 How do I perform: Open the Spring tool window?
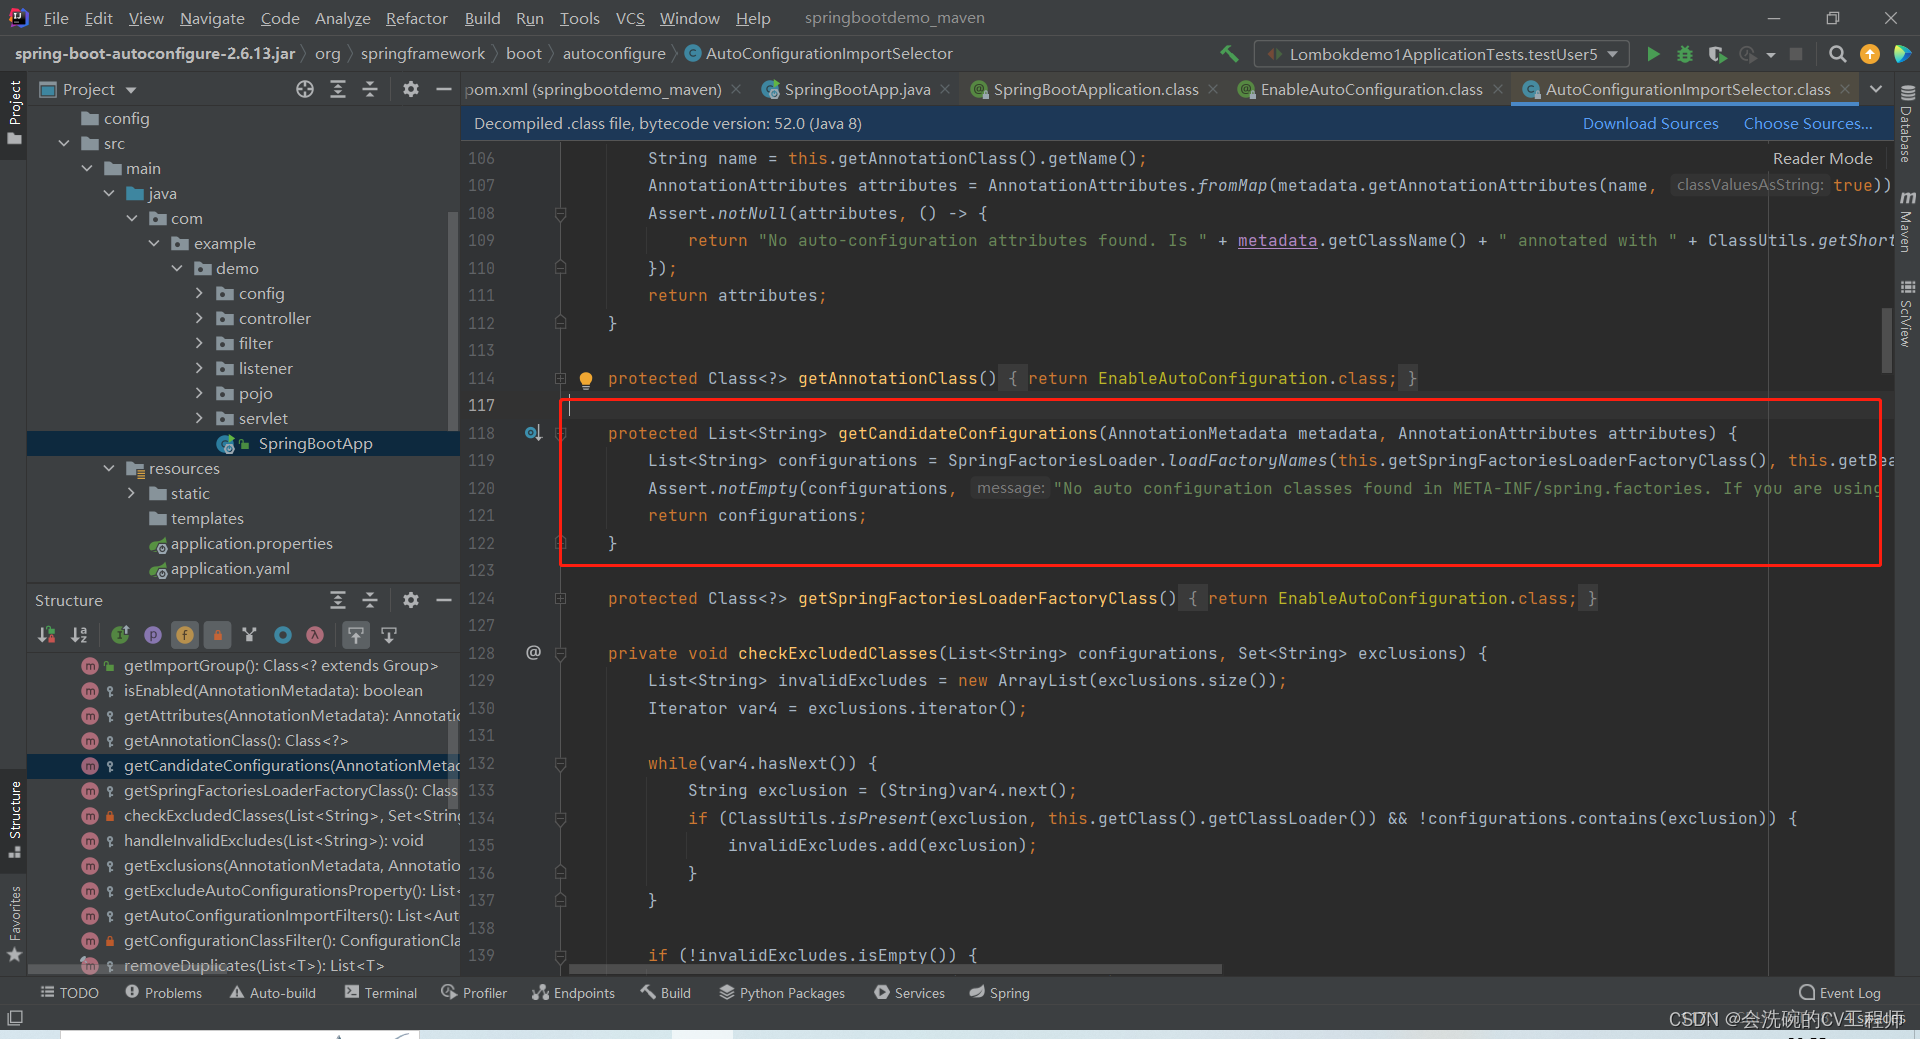[x=999, y=993]
